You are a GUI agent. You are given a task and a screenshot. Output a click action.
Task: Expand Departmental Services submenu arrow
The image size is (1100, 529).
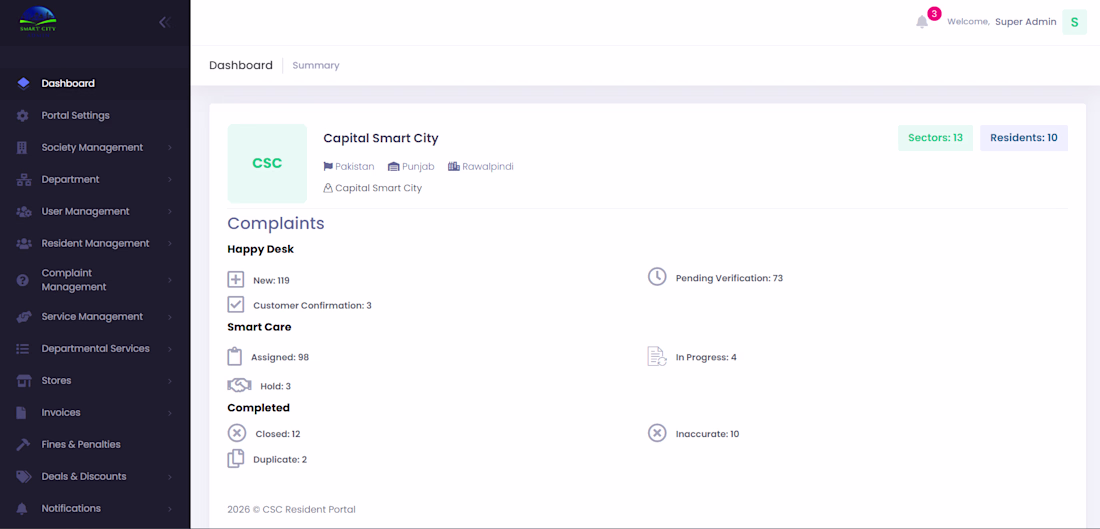(170, 349)
